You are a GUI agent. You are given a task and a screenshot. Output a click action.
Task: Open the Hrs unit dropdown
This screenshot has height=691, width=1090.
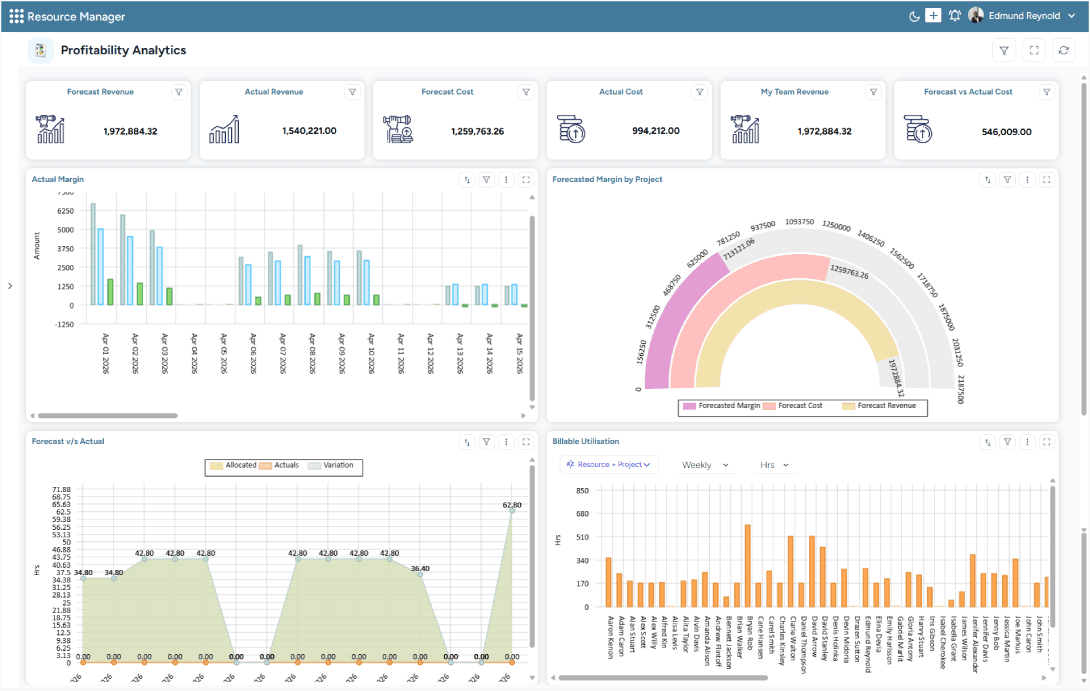point(774,465)
